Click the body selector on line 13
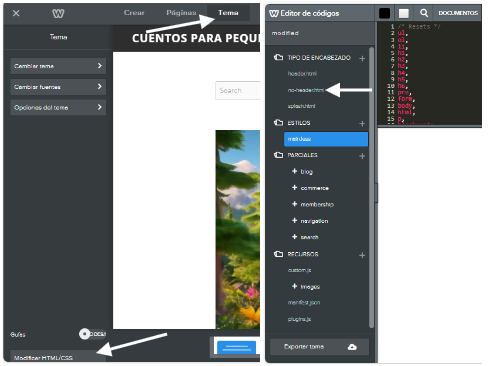The height and width of the screenshot is (366, 488). coord(406,105)
